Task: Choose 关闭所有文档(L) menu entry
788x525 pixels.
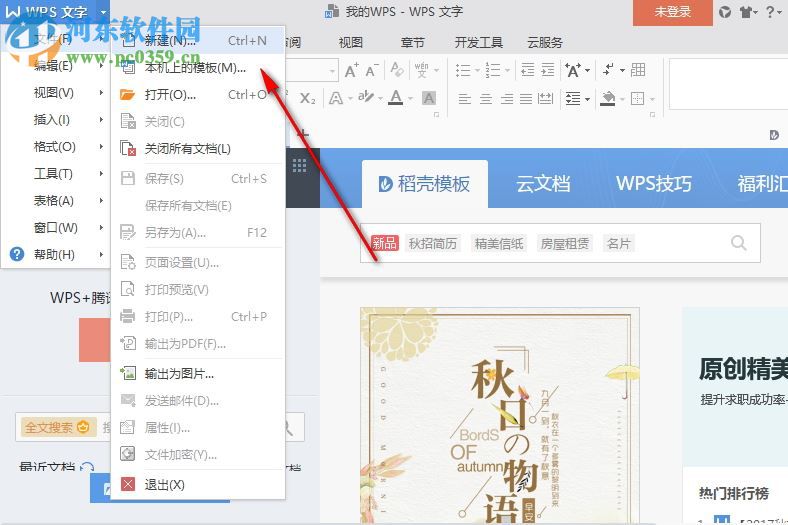Action: coord(198,149)
